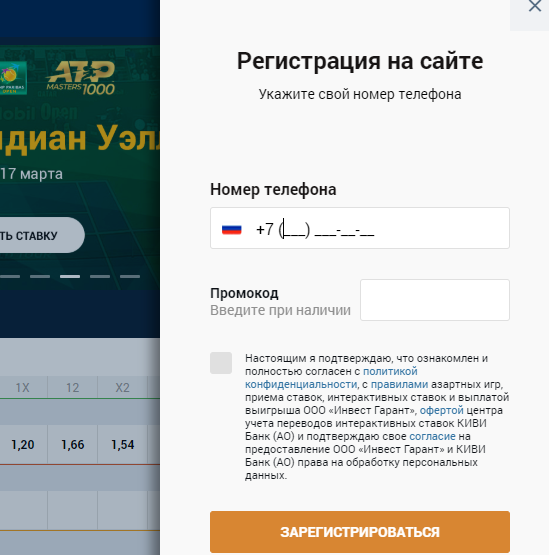The width and height of the screenshot is (549, 555).
Task: Click the Промокод input field
Action: (x=435, y=300)
